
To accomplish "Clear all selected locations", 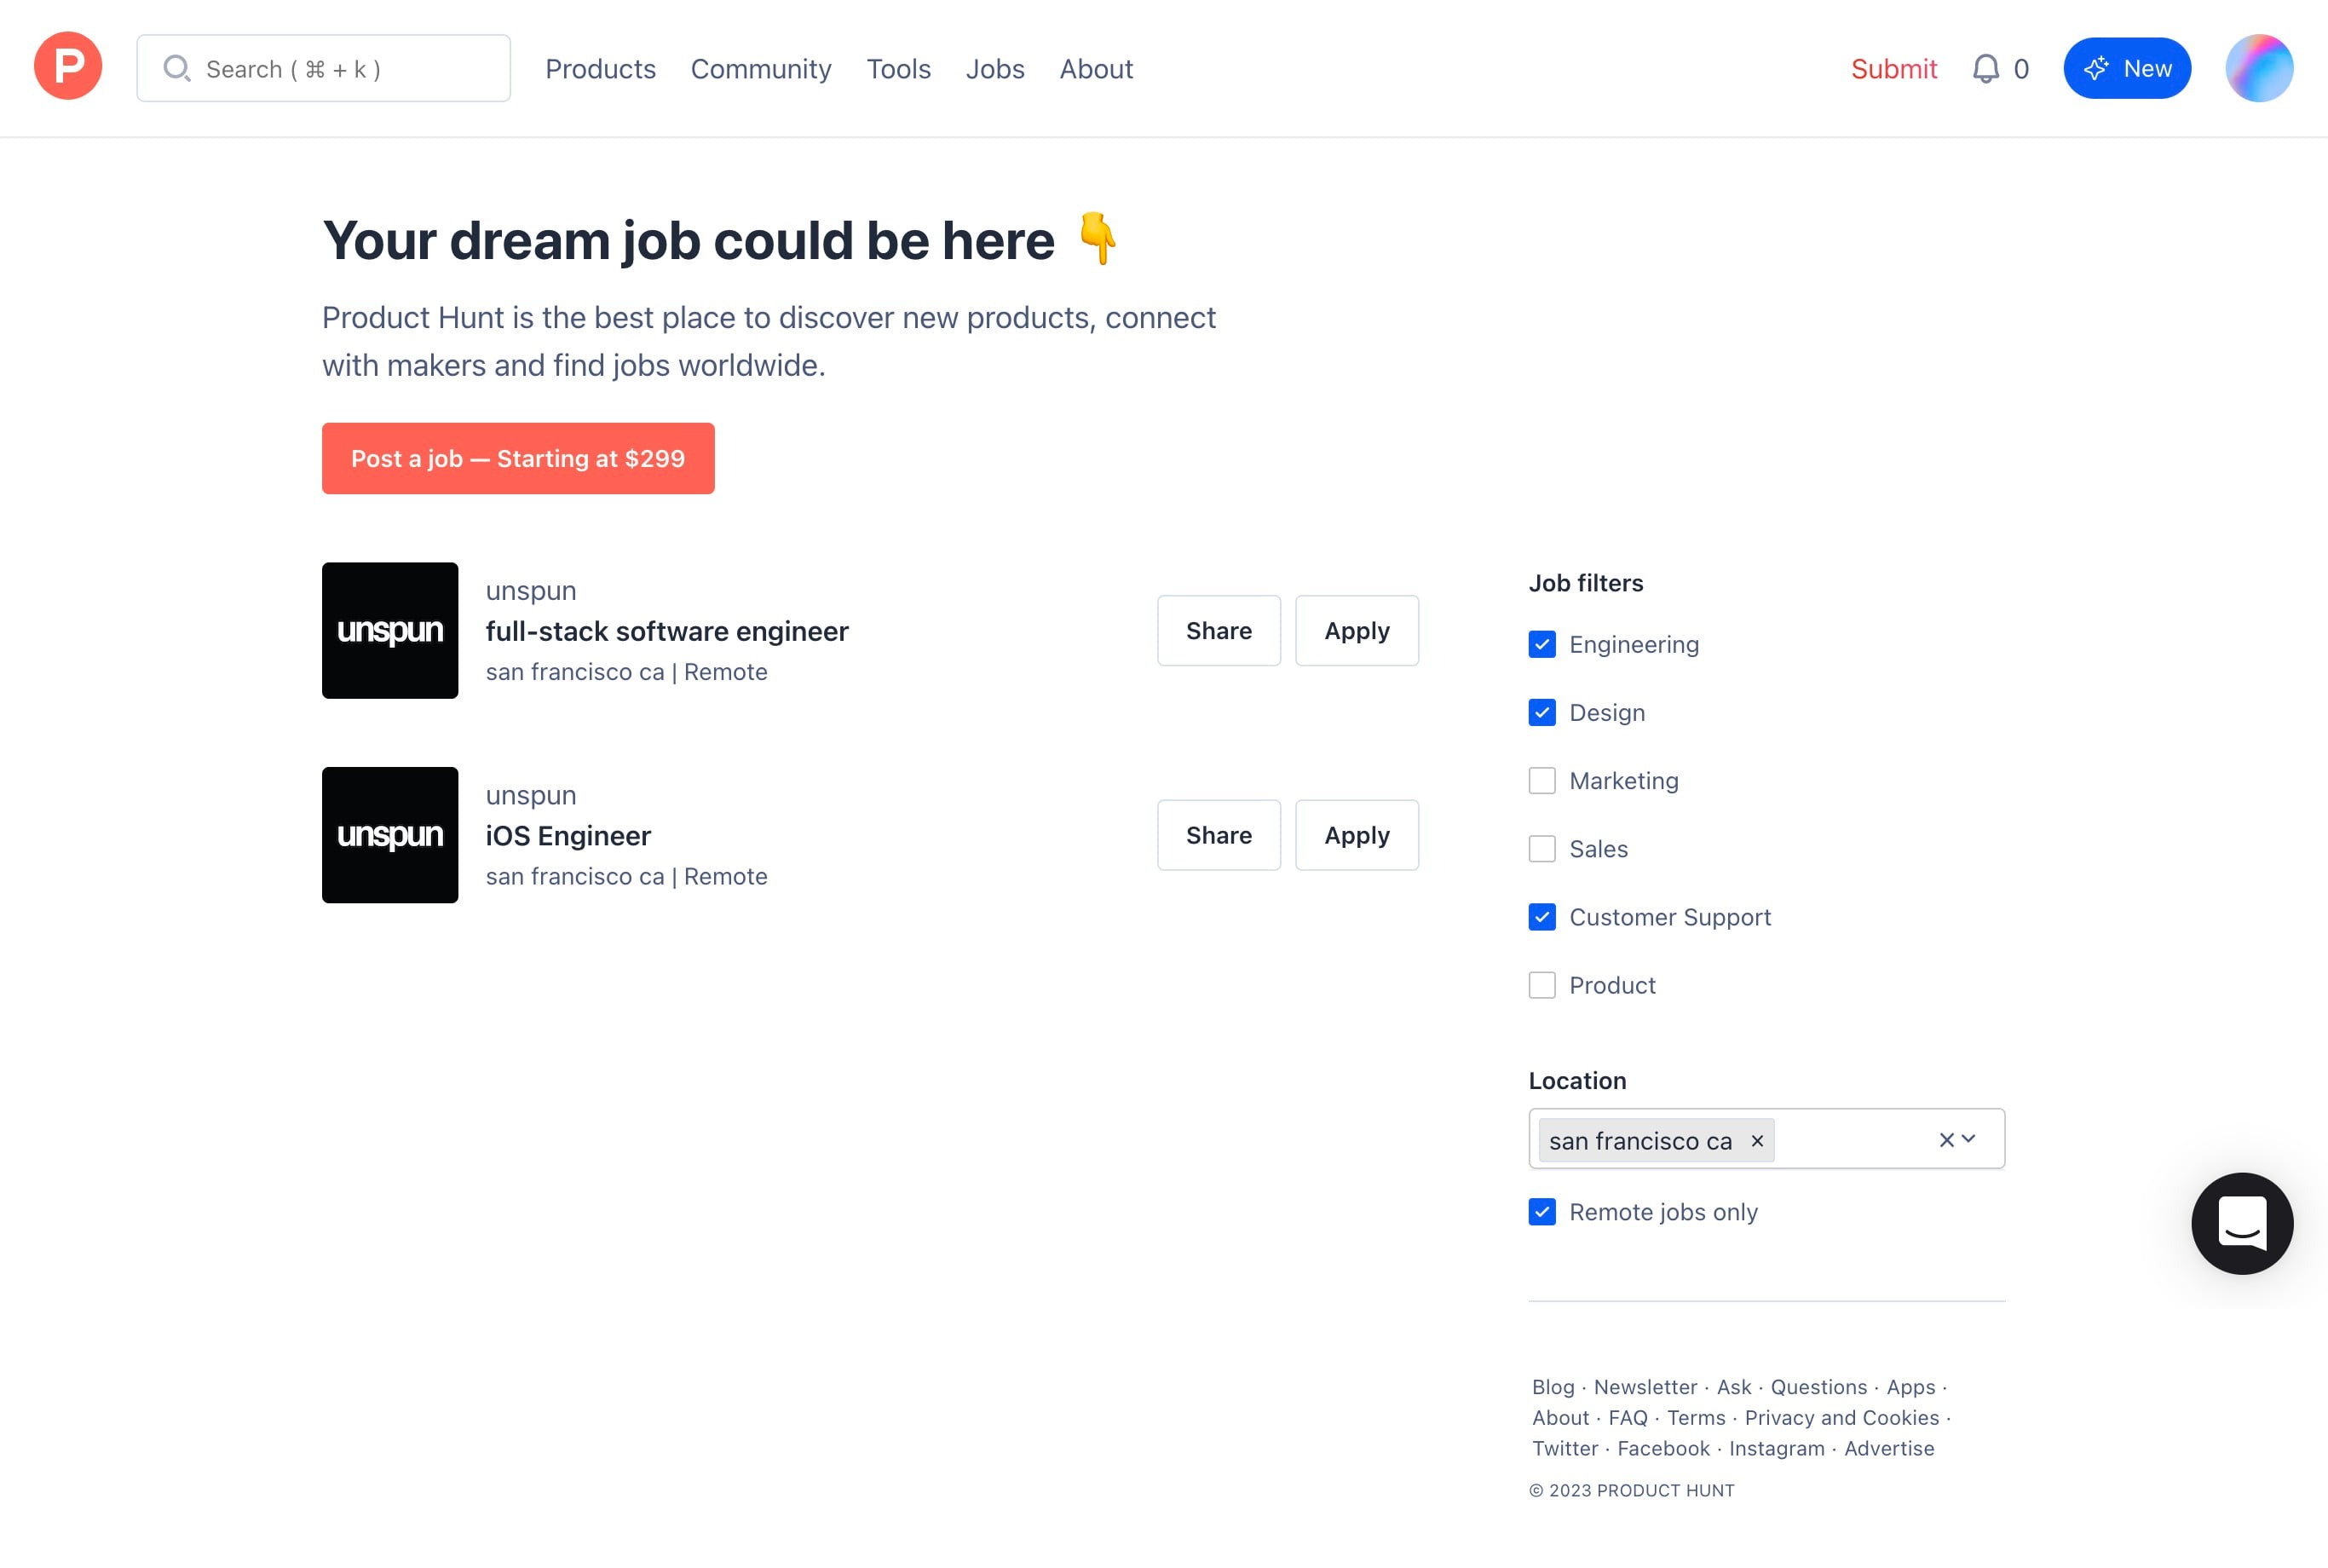I will coord(1946,1139).
